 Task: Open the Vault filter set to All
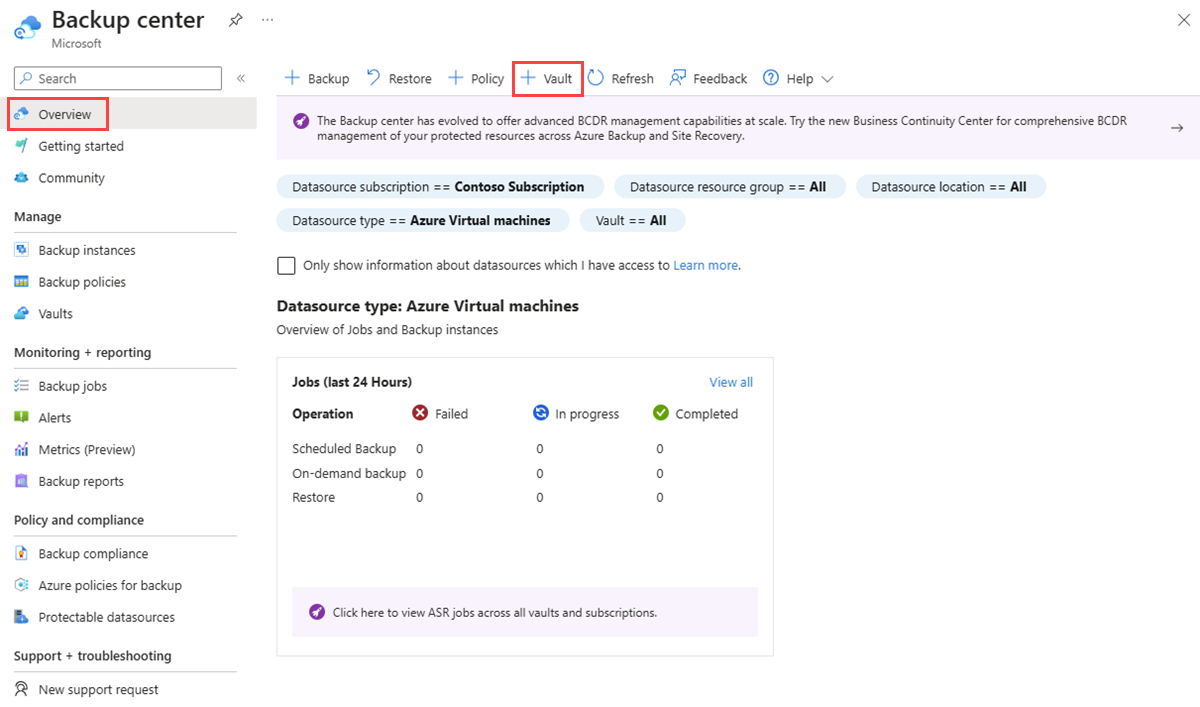[632, 220]
